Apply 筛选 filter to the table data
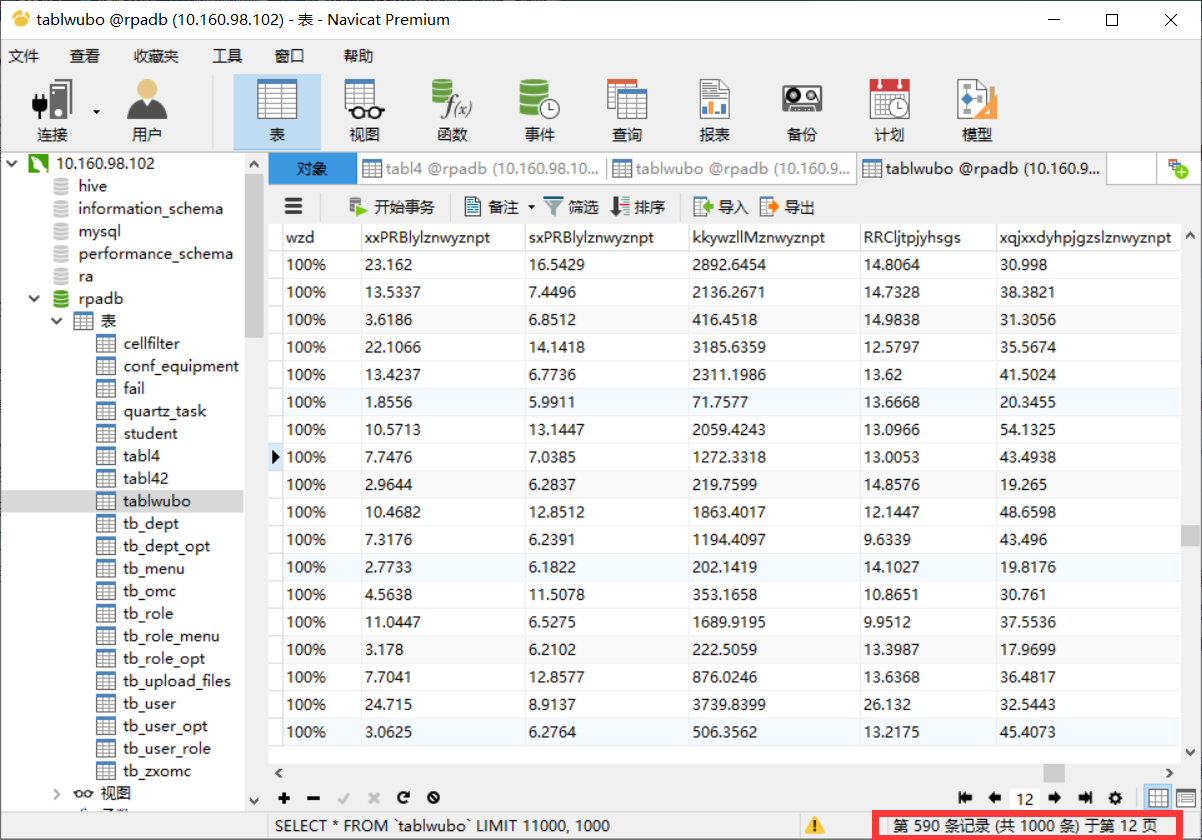 coord(570,206)
